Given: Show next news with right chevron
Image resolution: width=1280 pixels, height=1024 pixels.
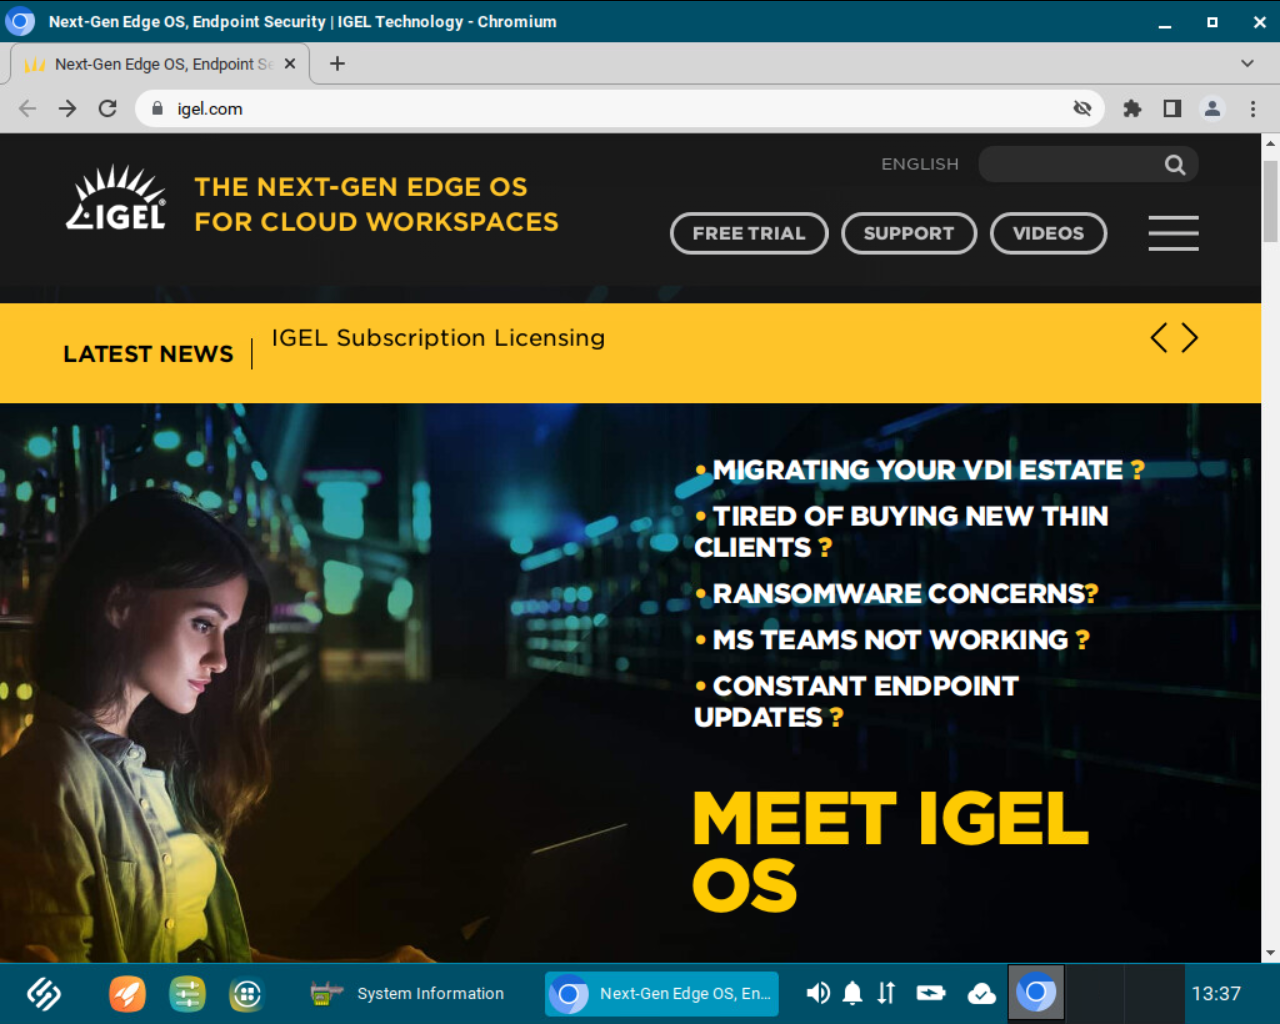Looking at the screenshot, I should (x=1190, y=338).
